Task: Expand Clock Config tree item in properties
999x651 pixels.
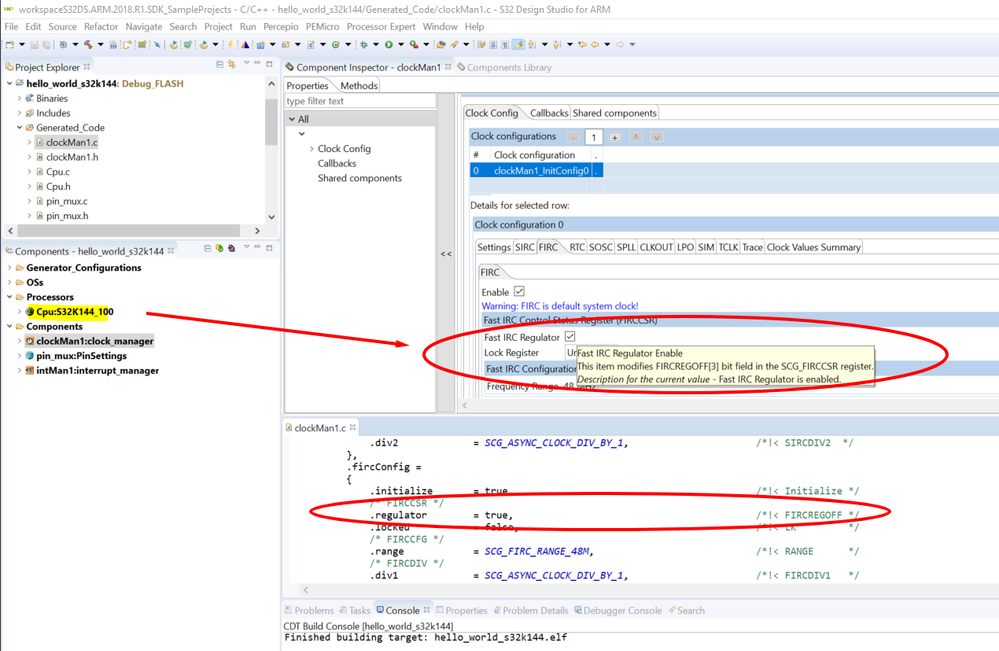Action: pos(312,148)
